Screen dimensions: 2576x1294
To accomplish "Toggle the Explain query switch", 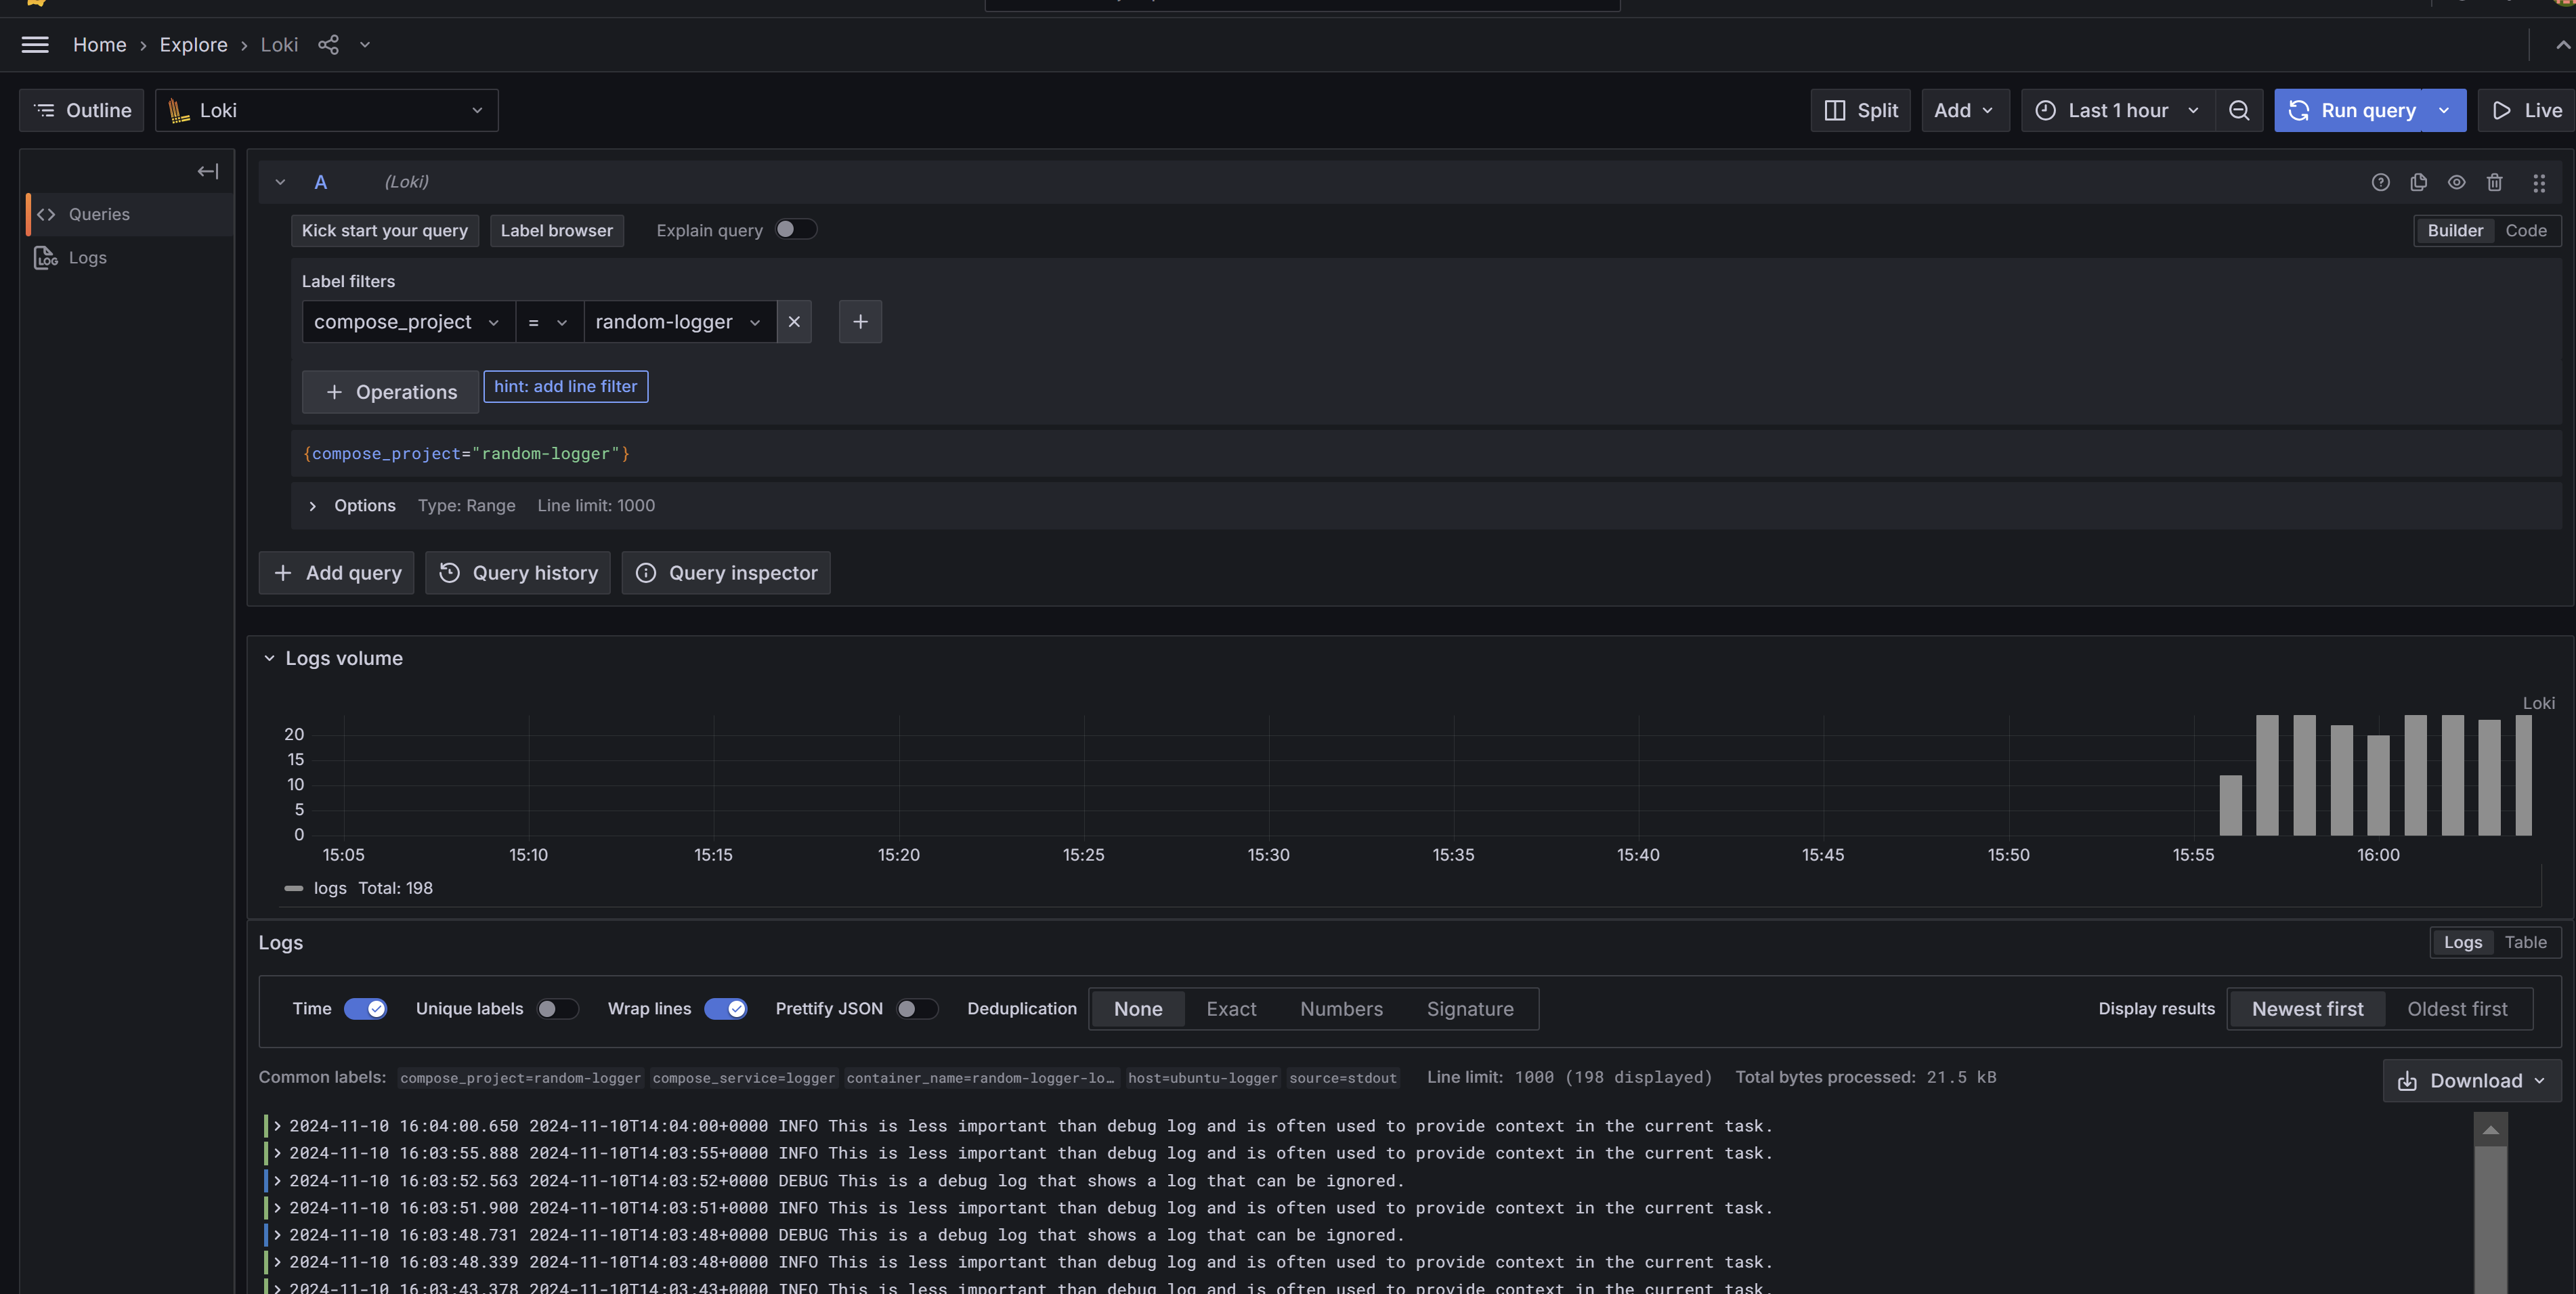I will [x=796, y=230].
